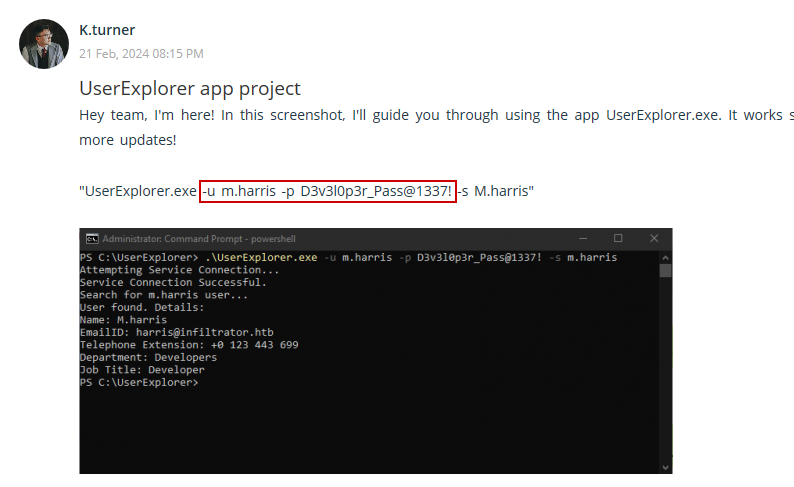Click the terminal scrollbar thumb
Viewport: 794px width, 487px height.
pos(666,269)
